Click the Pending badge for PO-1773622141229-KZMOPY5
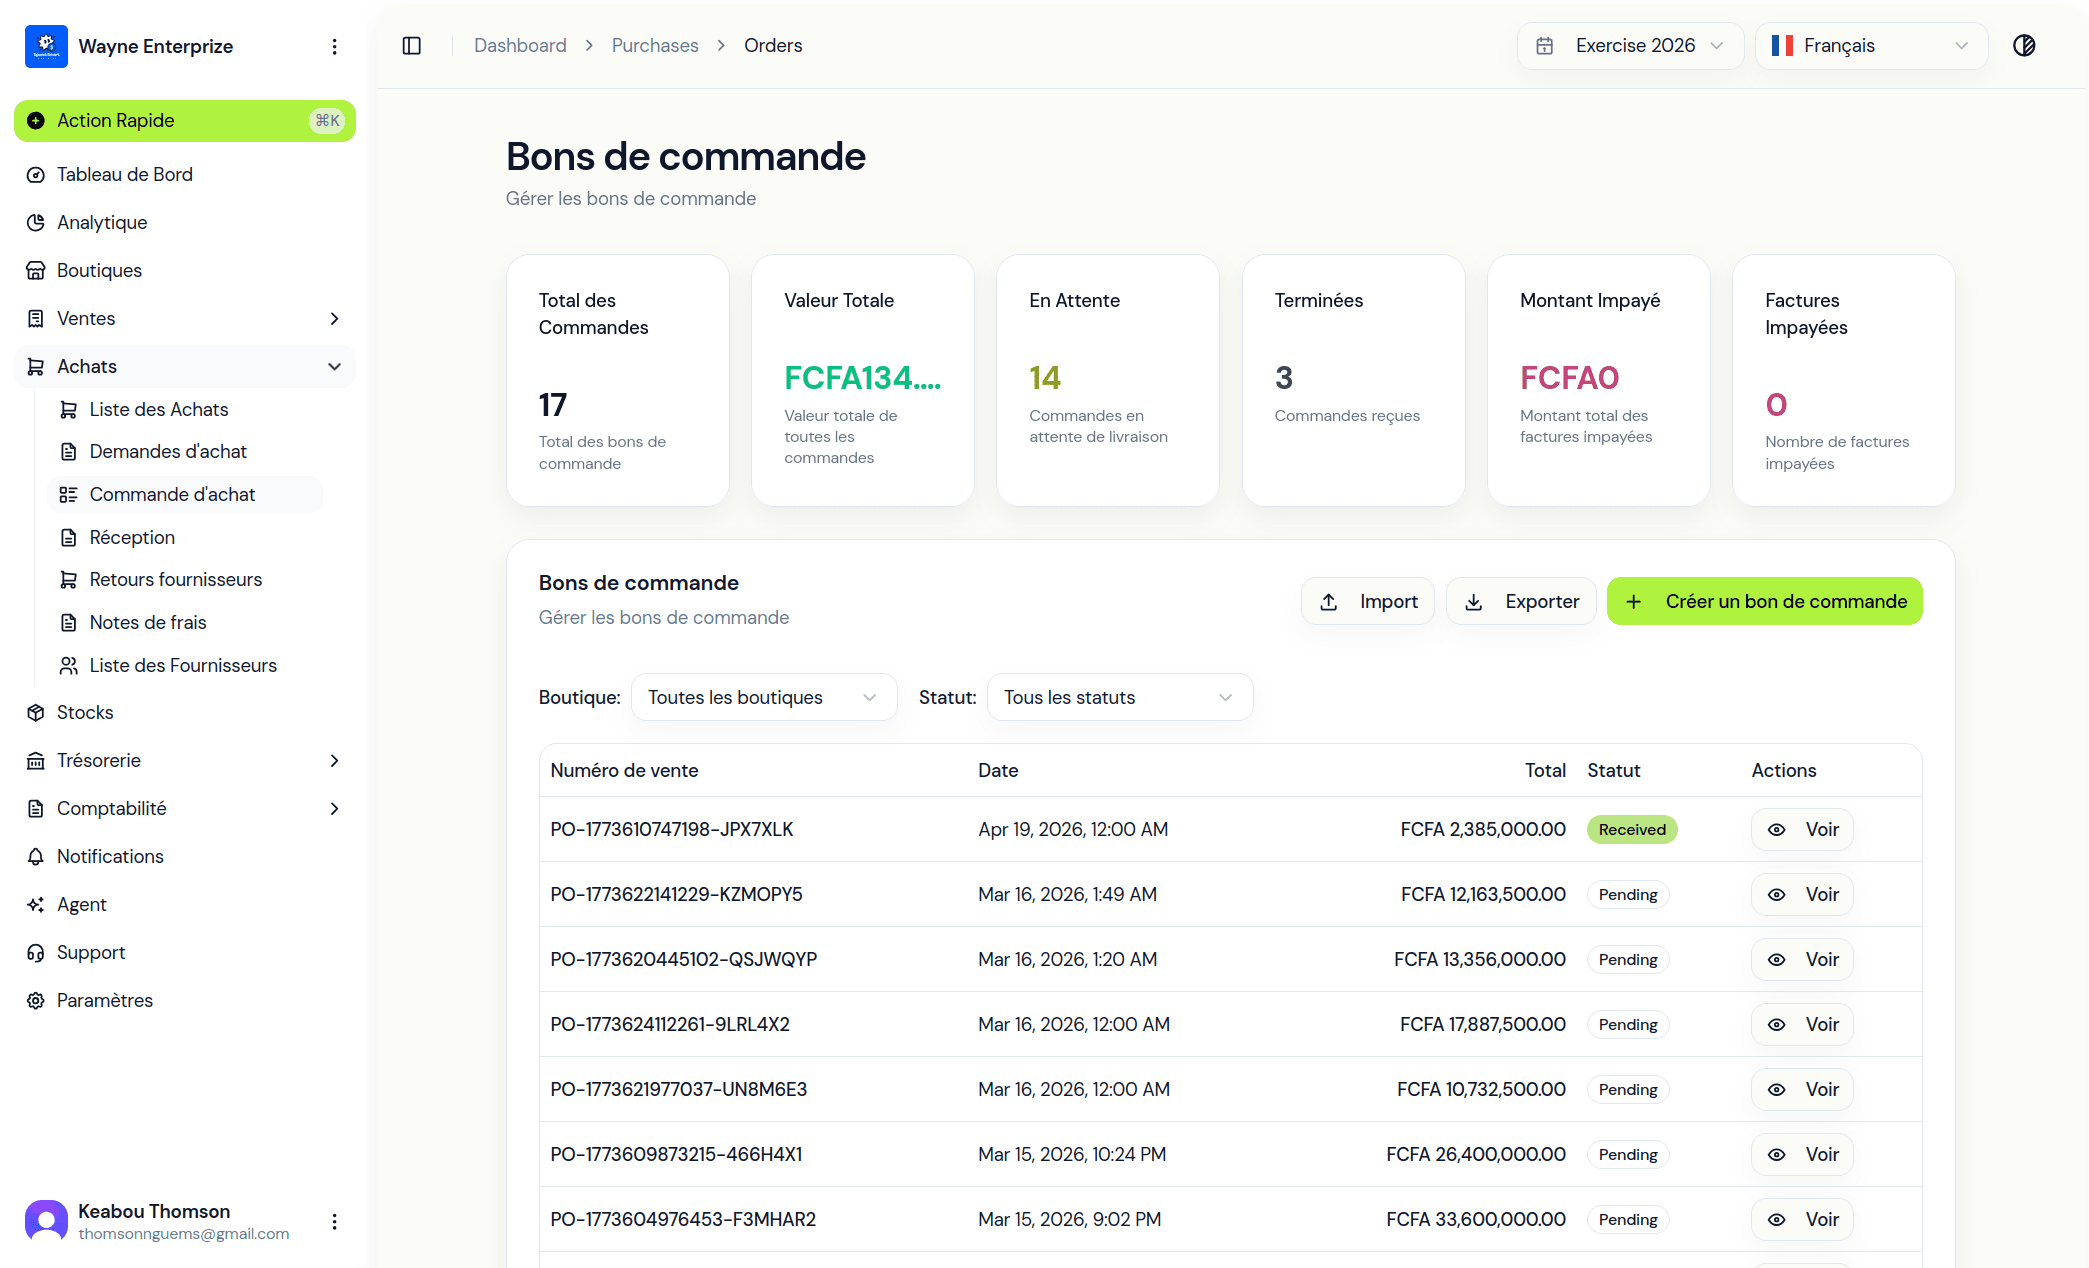 [1628, 895]
